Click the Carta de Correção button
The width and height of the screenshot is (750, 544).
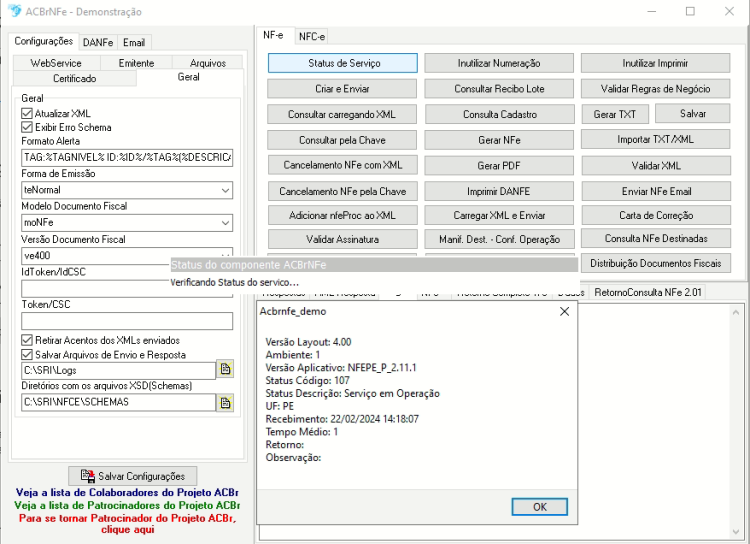[x=656, y=215]
